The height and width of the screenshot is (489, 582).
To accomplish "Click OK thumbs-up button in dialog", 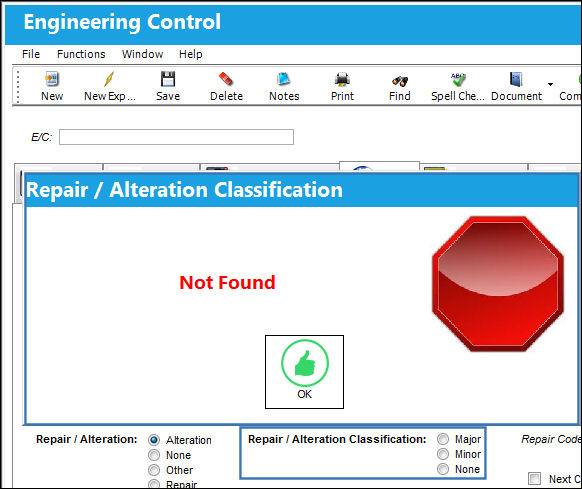I will coord(304,372).
